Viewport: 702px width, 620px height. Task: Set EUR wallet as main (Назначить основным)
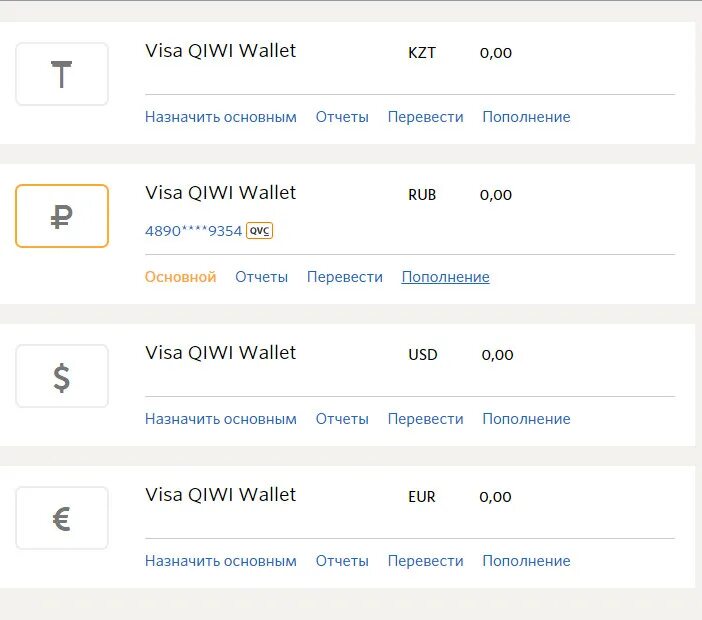pos(221,561)
